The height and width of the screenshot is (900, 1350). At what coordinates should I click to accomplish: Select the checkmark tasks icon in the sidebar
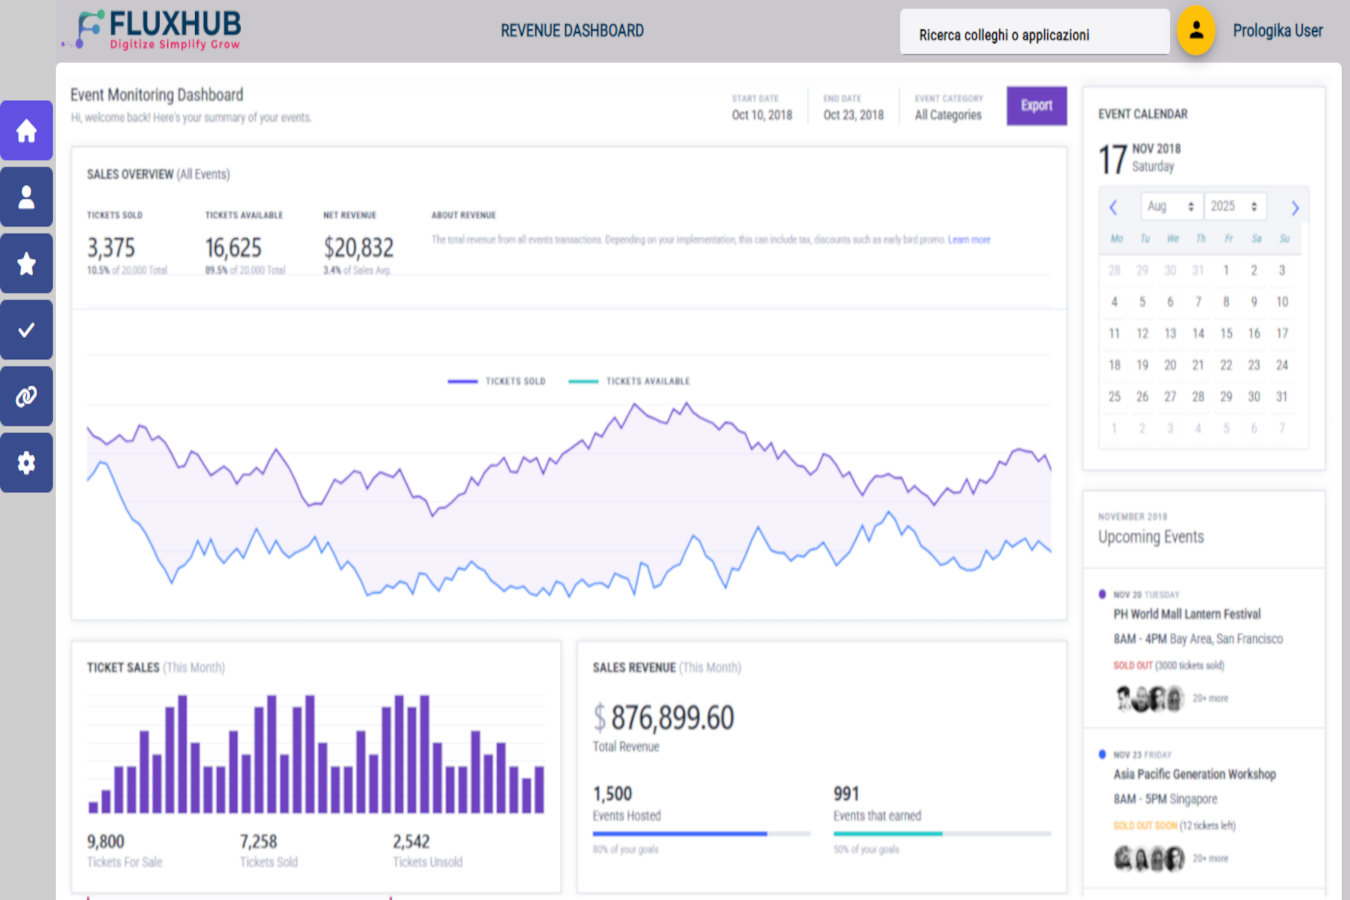(x=27, y=329)
